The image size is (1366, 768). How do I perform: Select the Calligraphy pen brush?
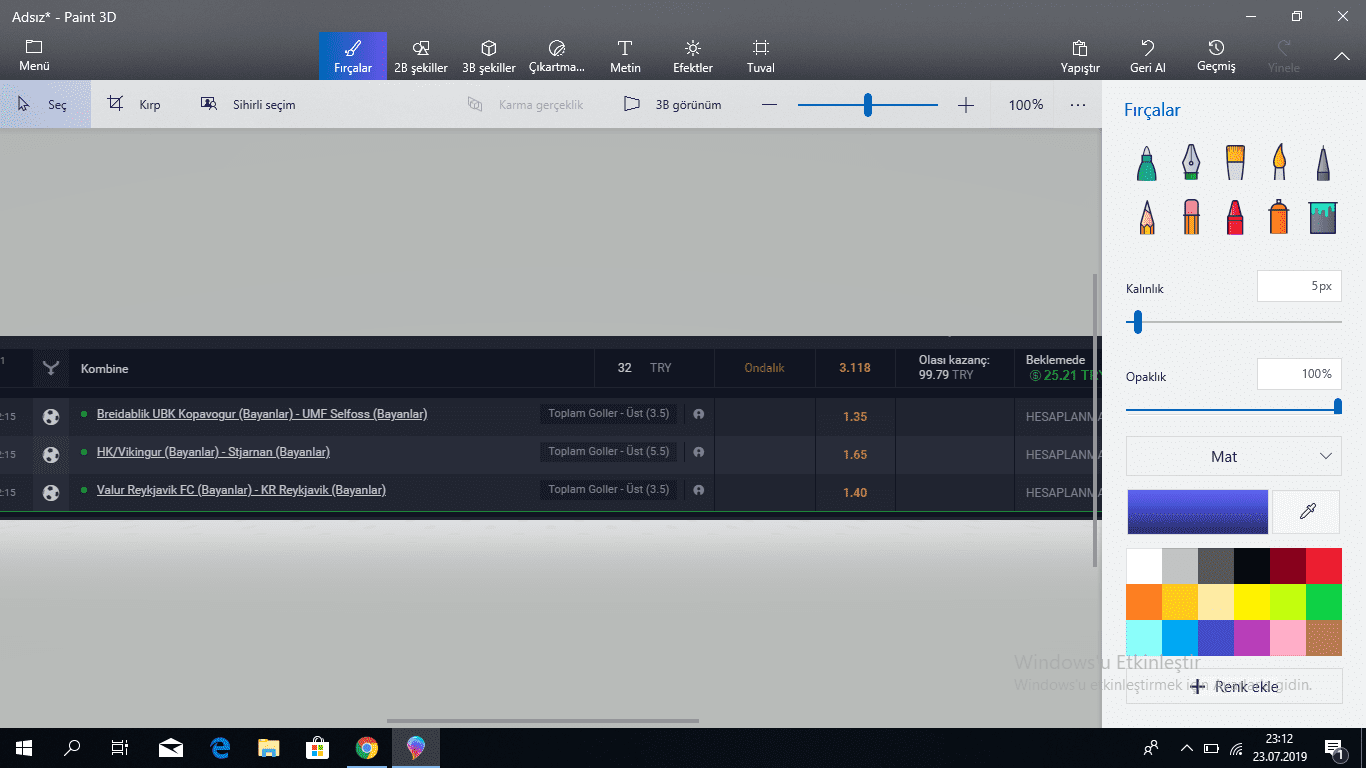coord(1191,163)
